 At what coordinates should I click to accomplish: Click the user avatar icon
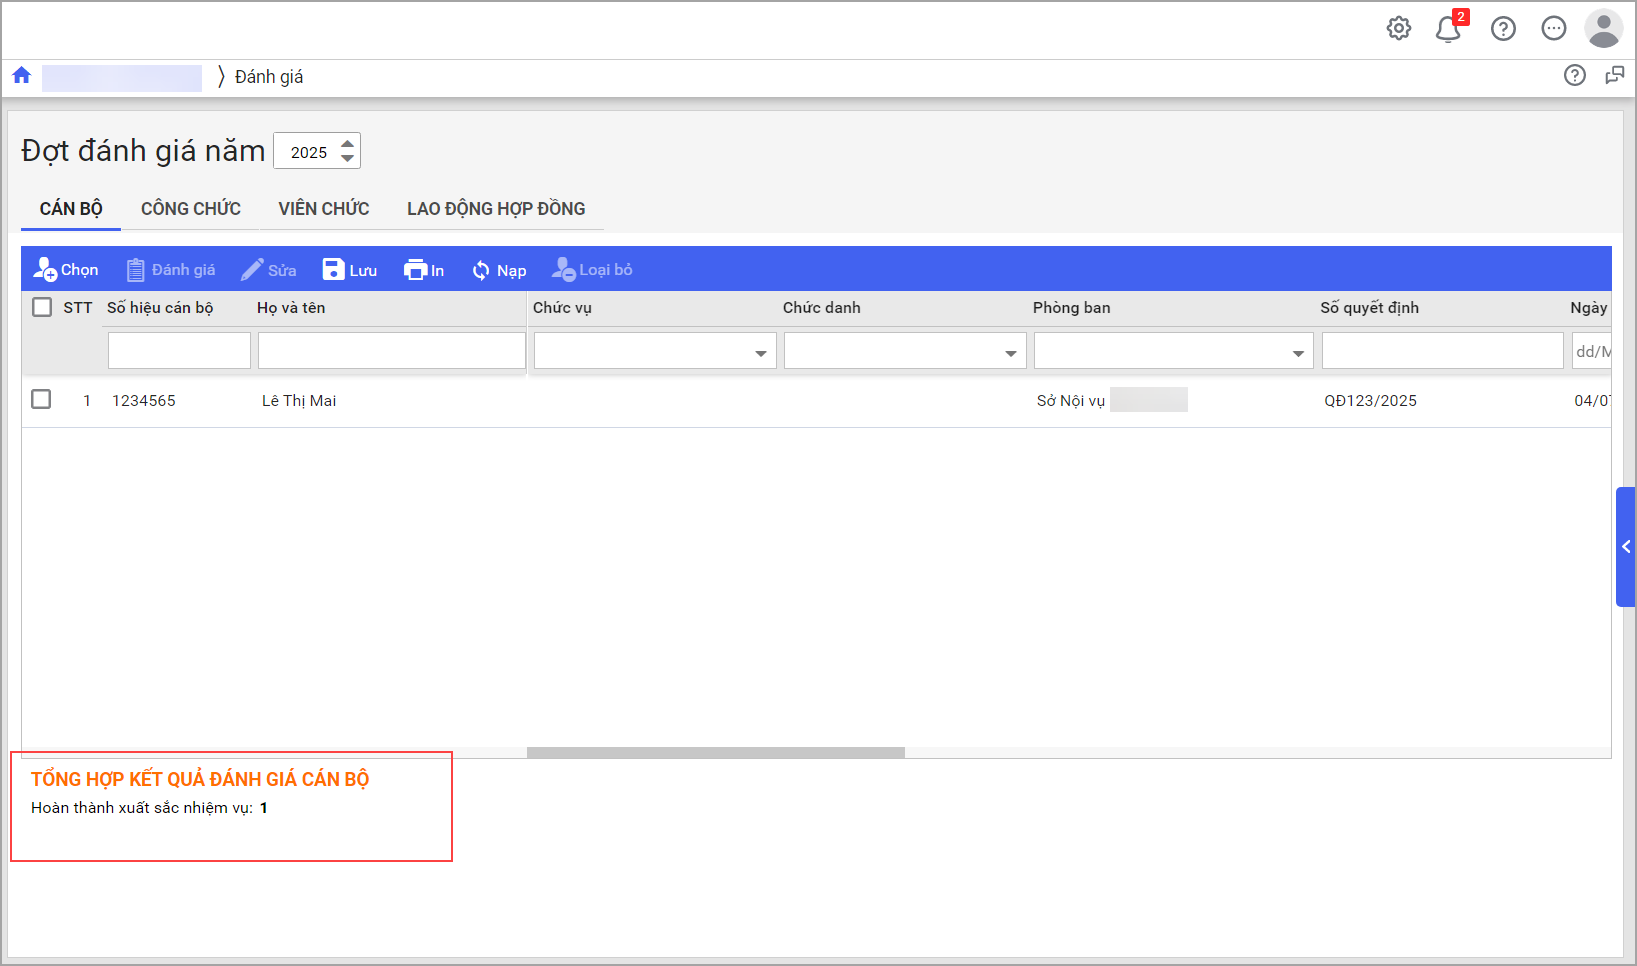click(1603, 29)
